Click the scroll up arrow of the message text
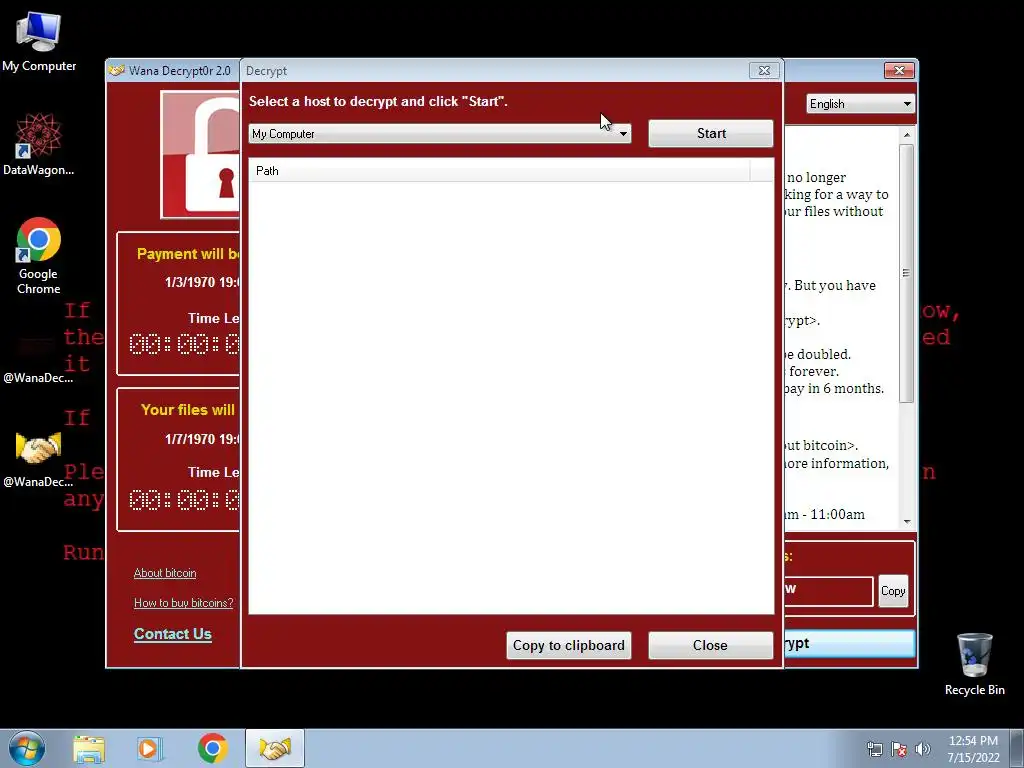The width and height of the screenshot is (1024, 768). [906, 135]
